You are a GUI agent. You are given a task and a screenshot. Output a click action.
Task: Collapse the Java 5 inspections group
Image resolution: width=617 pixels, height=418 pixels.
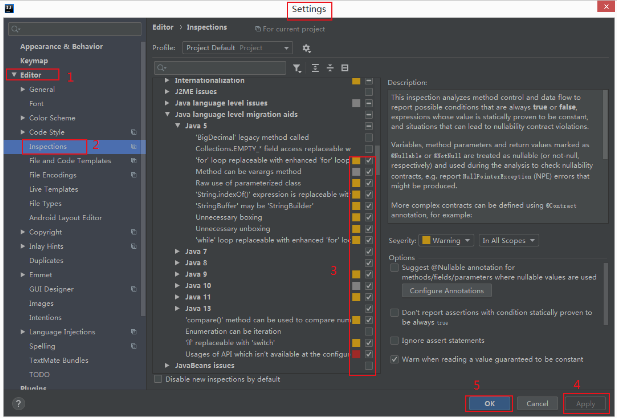click(x=178, y=126)
